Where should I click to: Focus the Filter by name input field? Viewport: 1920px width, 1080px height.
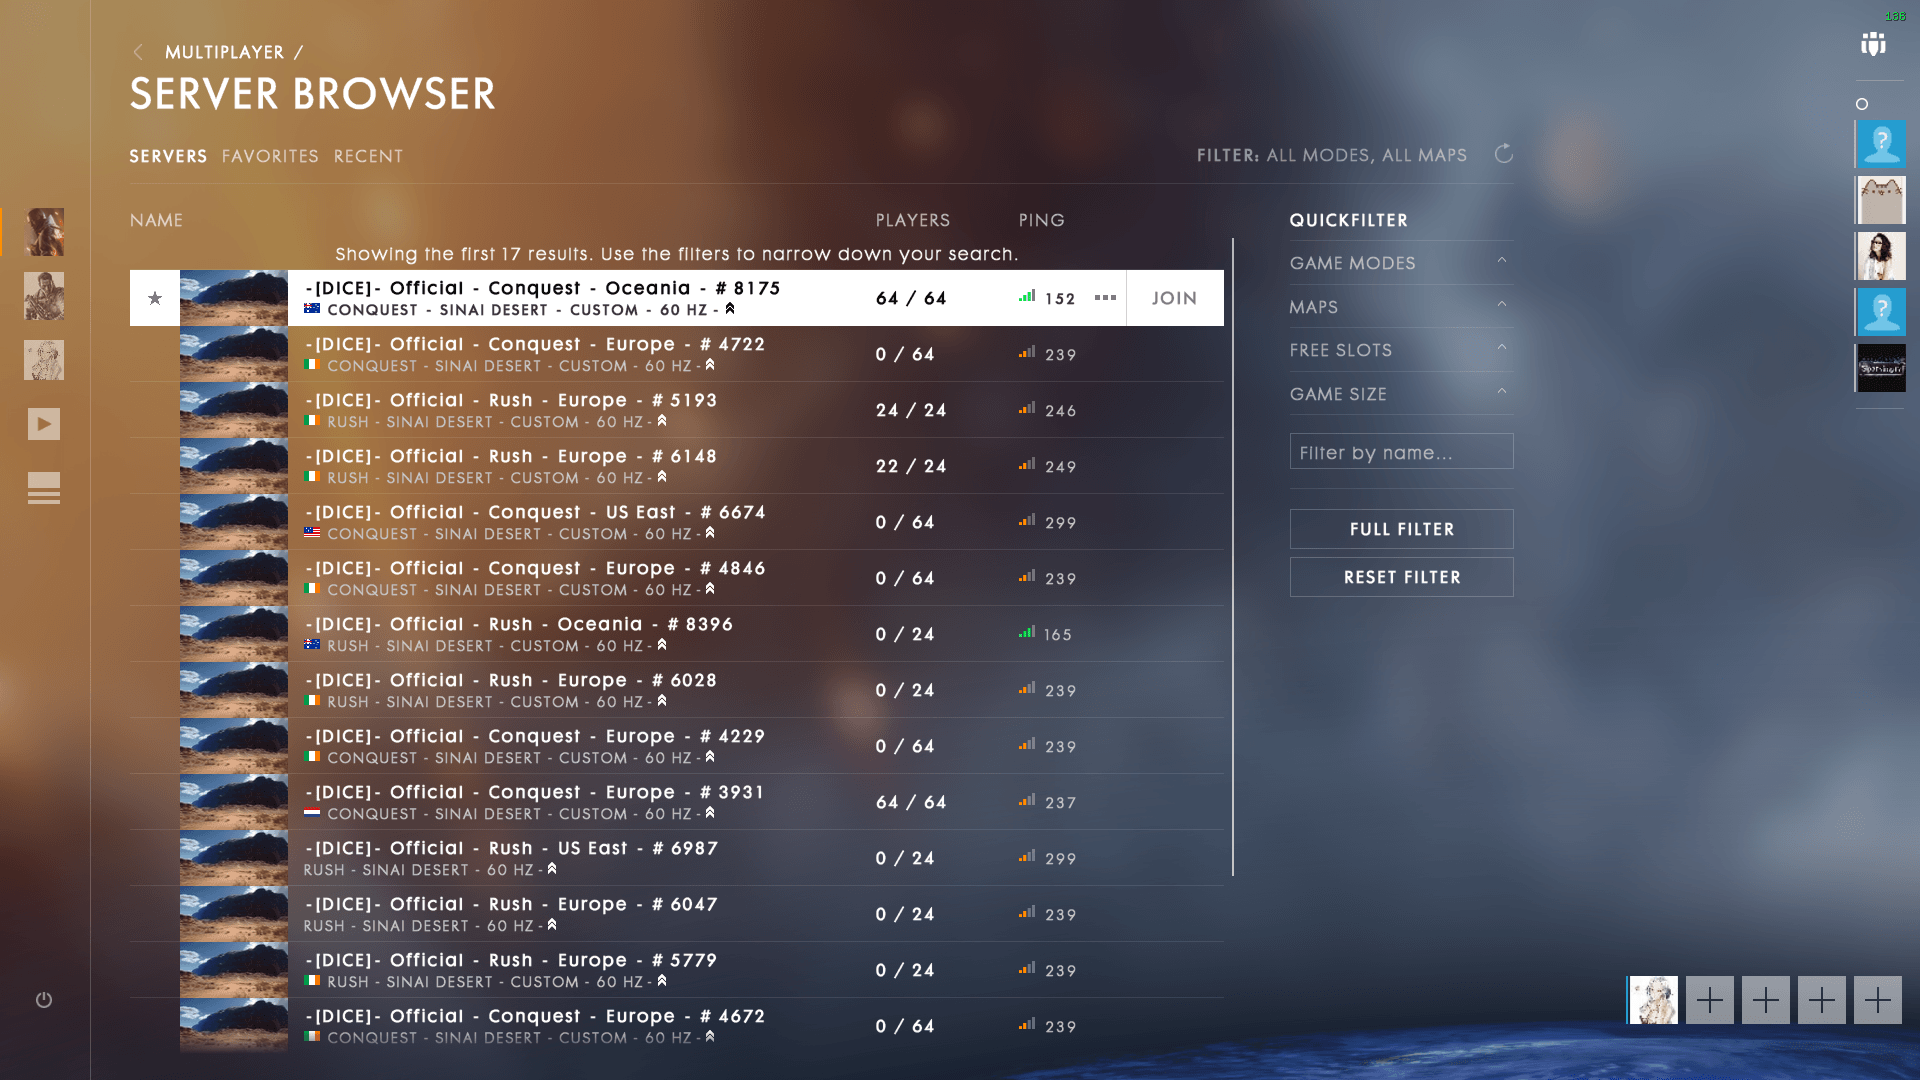1401,452
